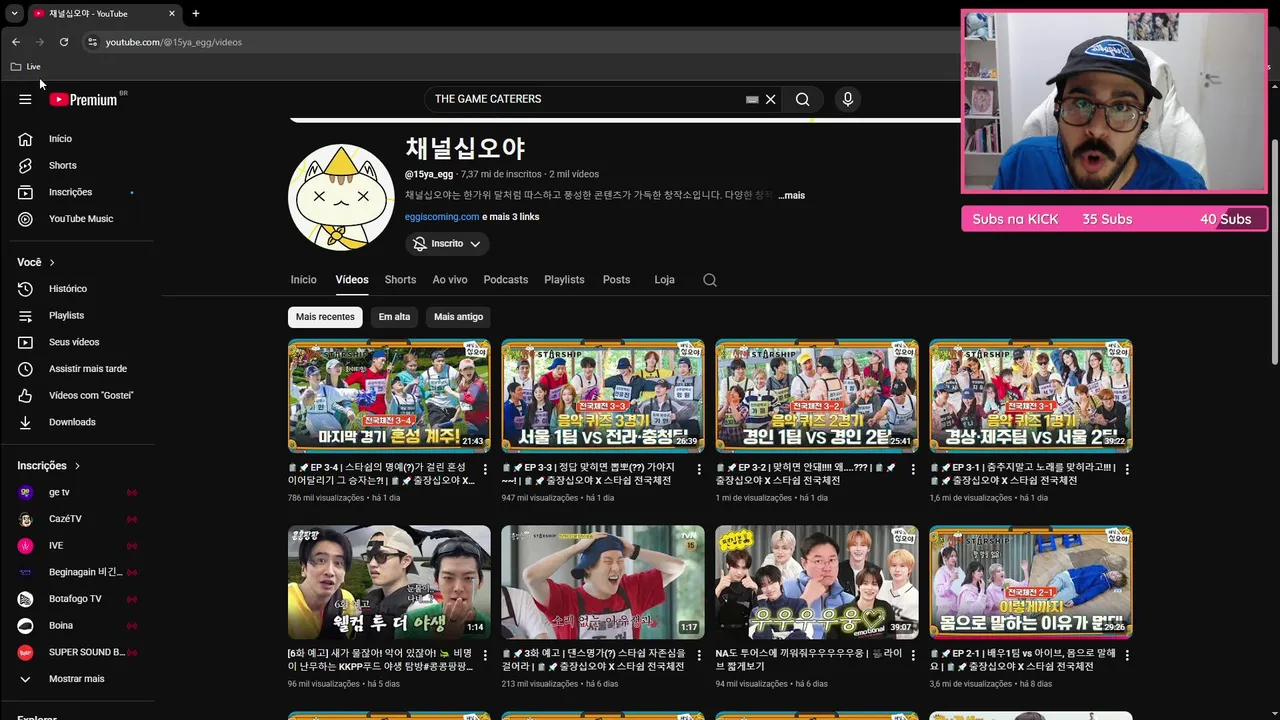This screenshot has width=1280, height=720.
Task: Open options menu for EP 2-1 video
Action: [x=1127, y=655]
